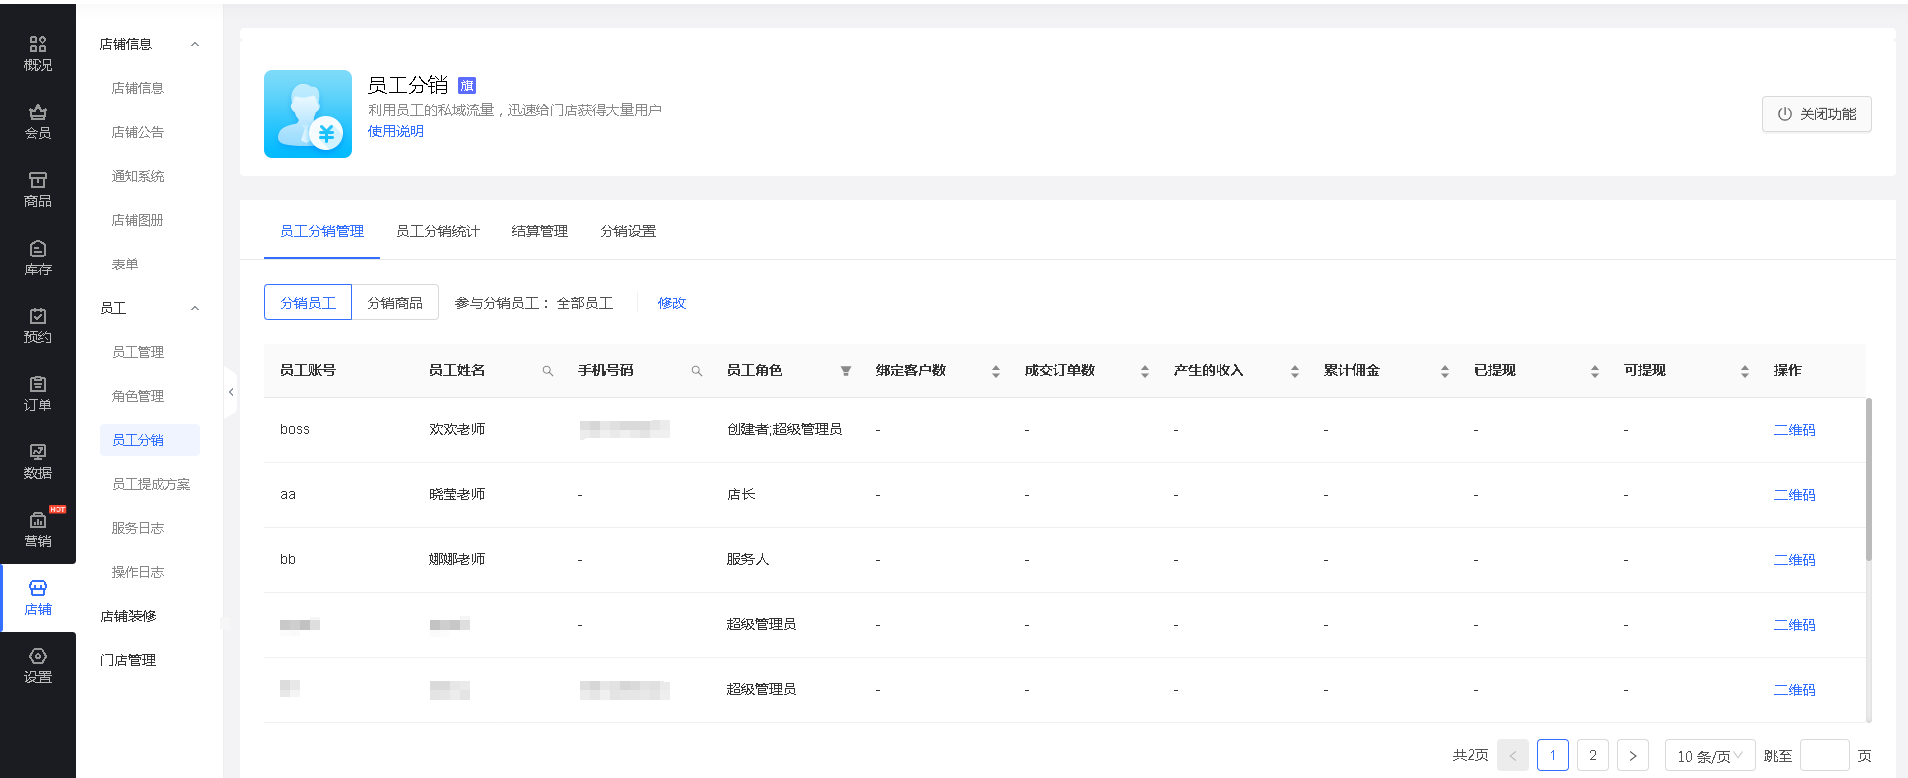Open 二维码 link for 晓莹老师 row
This screenshot has width=1908, height=778.
tap(1795, 495)
